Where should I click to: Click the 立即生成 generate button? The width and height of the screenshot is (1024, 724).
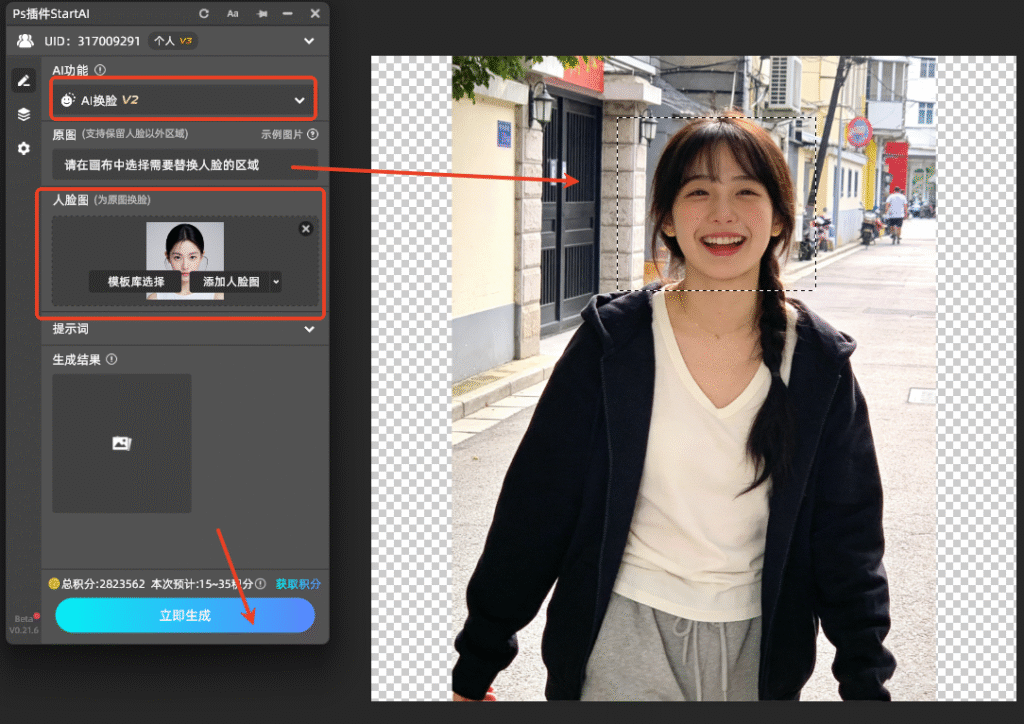click(x=184, y=616)
